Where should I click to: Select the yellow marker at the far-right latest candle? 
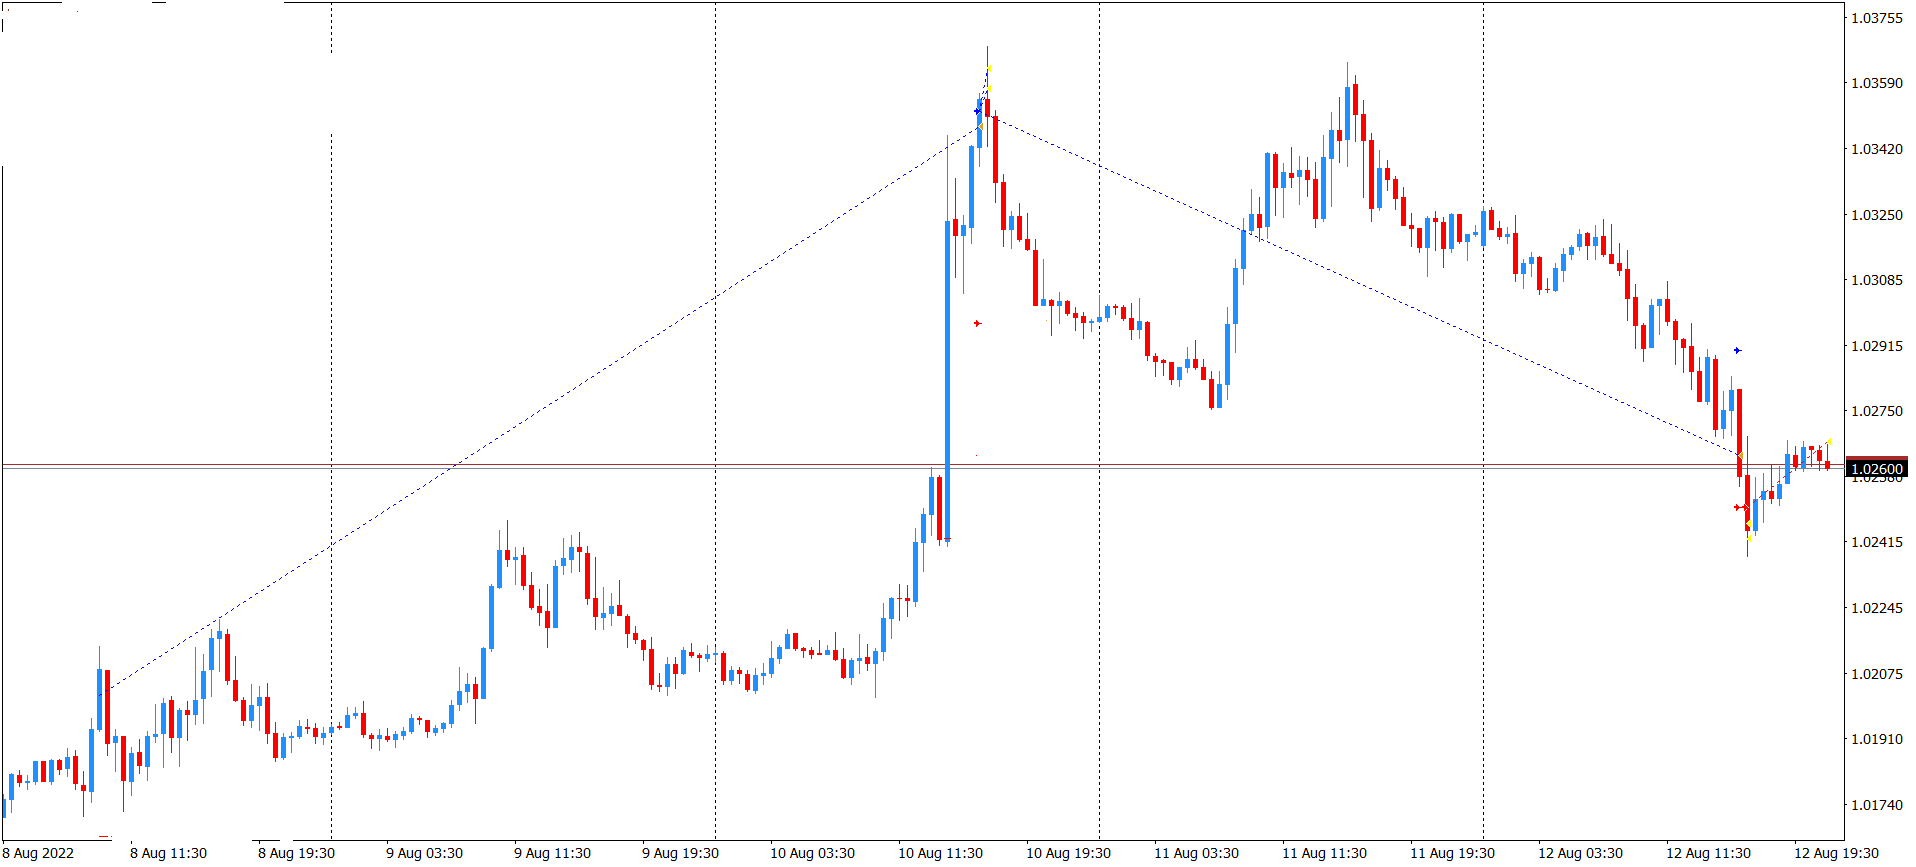(1829, 441)
